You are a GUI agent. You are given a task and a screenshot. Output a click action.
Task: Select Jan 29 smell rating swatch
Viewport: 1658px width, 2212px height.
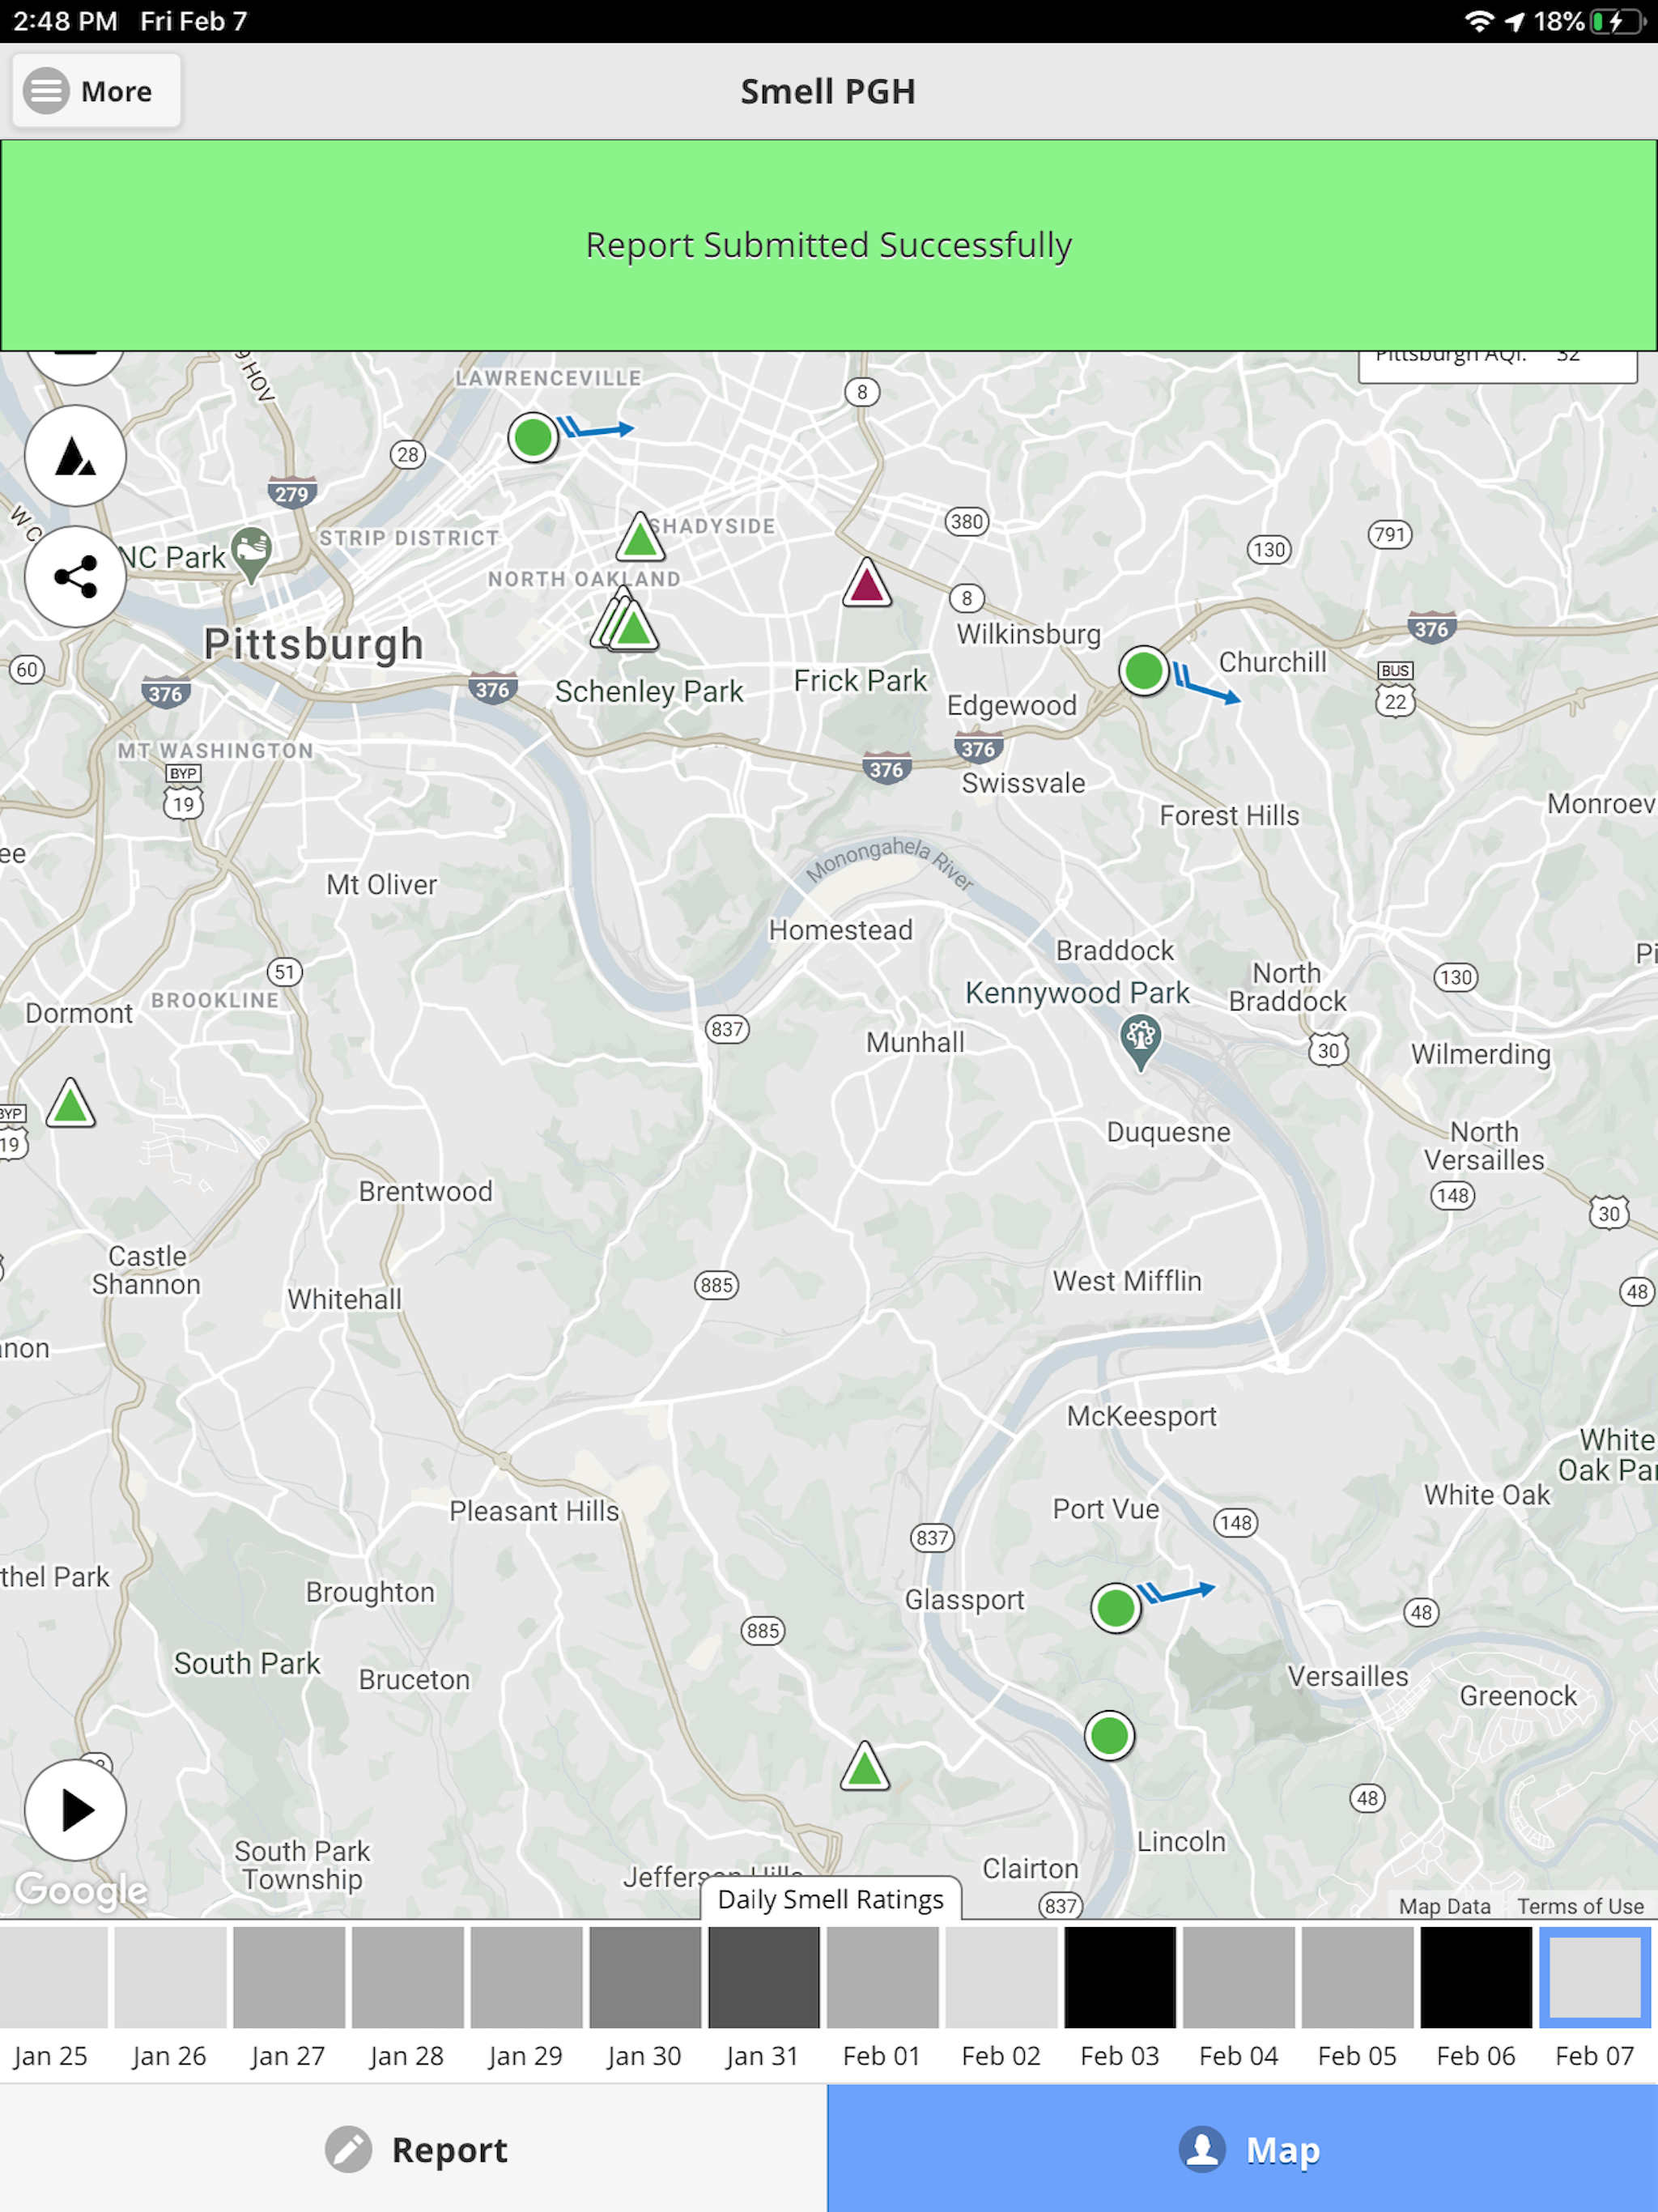click(526, 1977)
